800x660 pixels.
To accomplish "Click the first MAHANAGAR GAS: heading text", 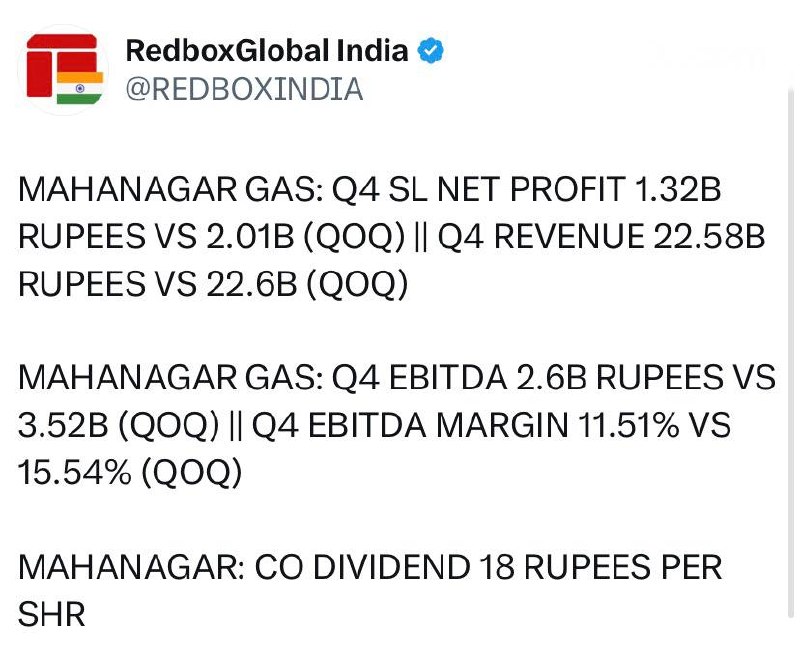I will click(x=171, y=189).
